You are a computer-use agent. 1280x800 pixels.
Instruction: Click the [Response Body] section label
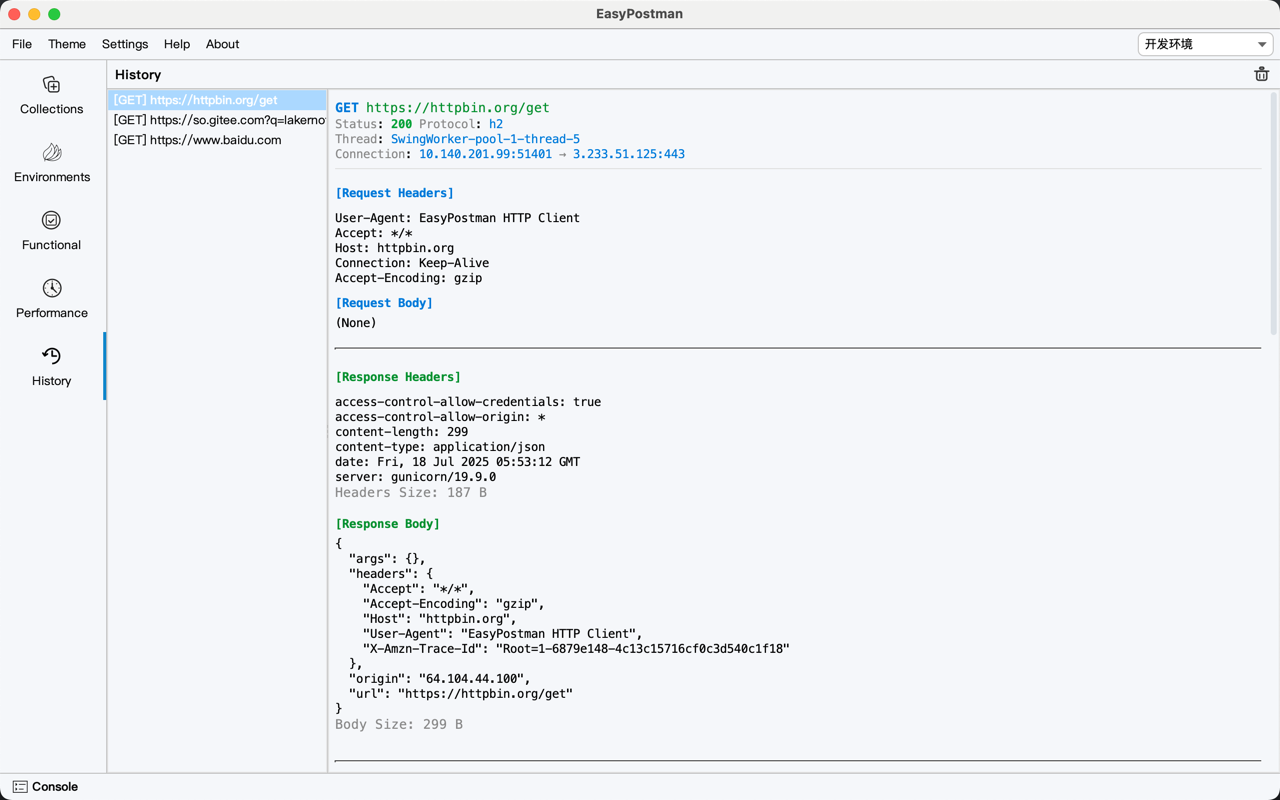click(x=387, y=524)
